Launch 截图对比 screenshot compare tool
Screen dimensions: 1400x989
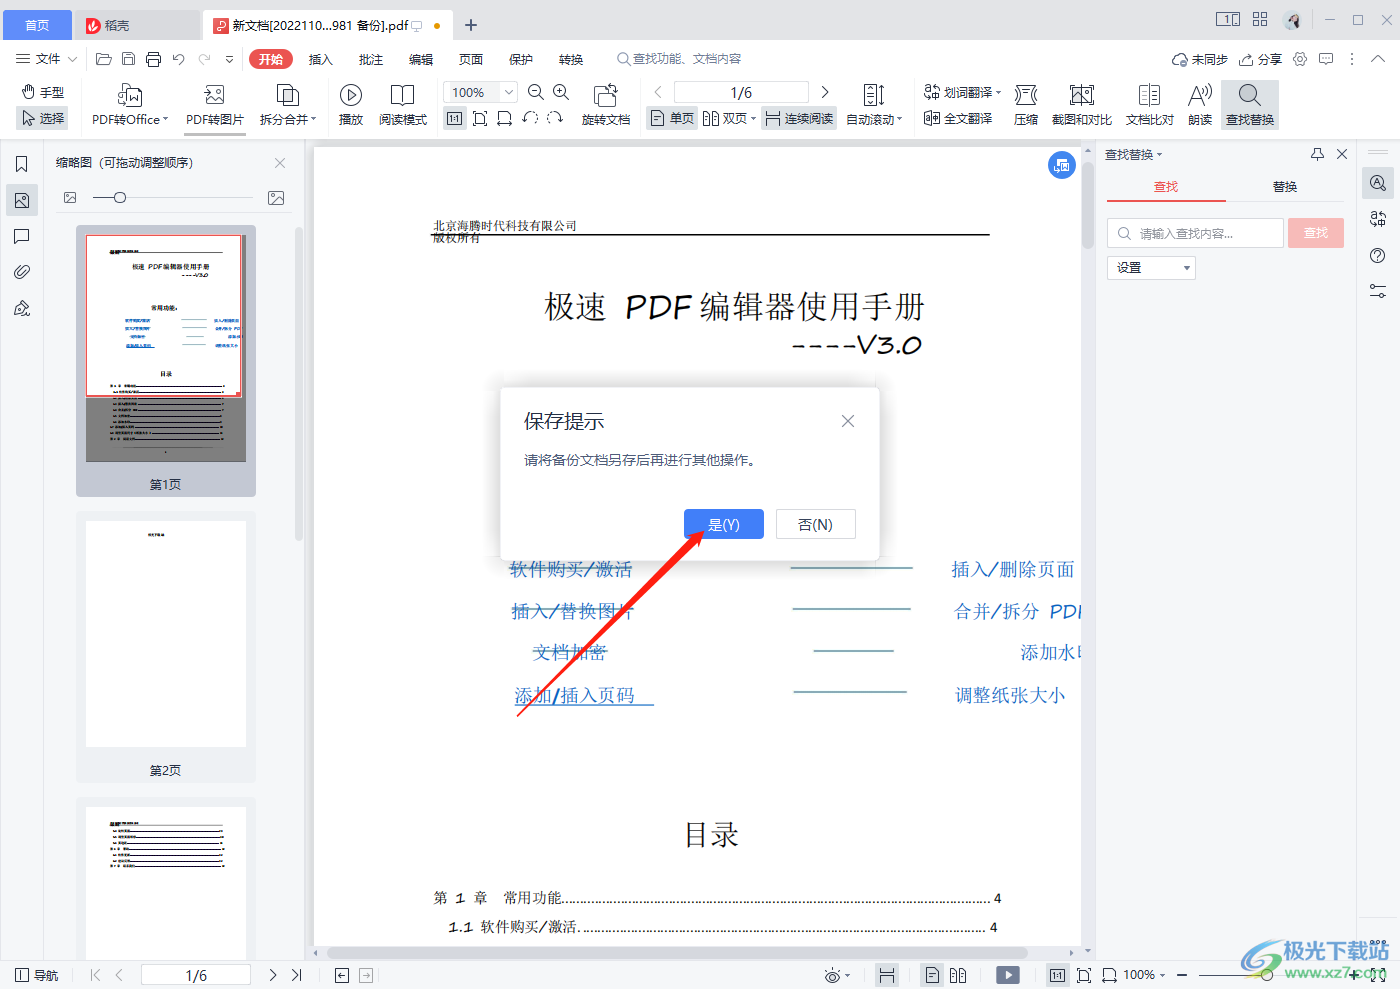pos(1081,104)
